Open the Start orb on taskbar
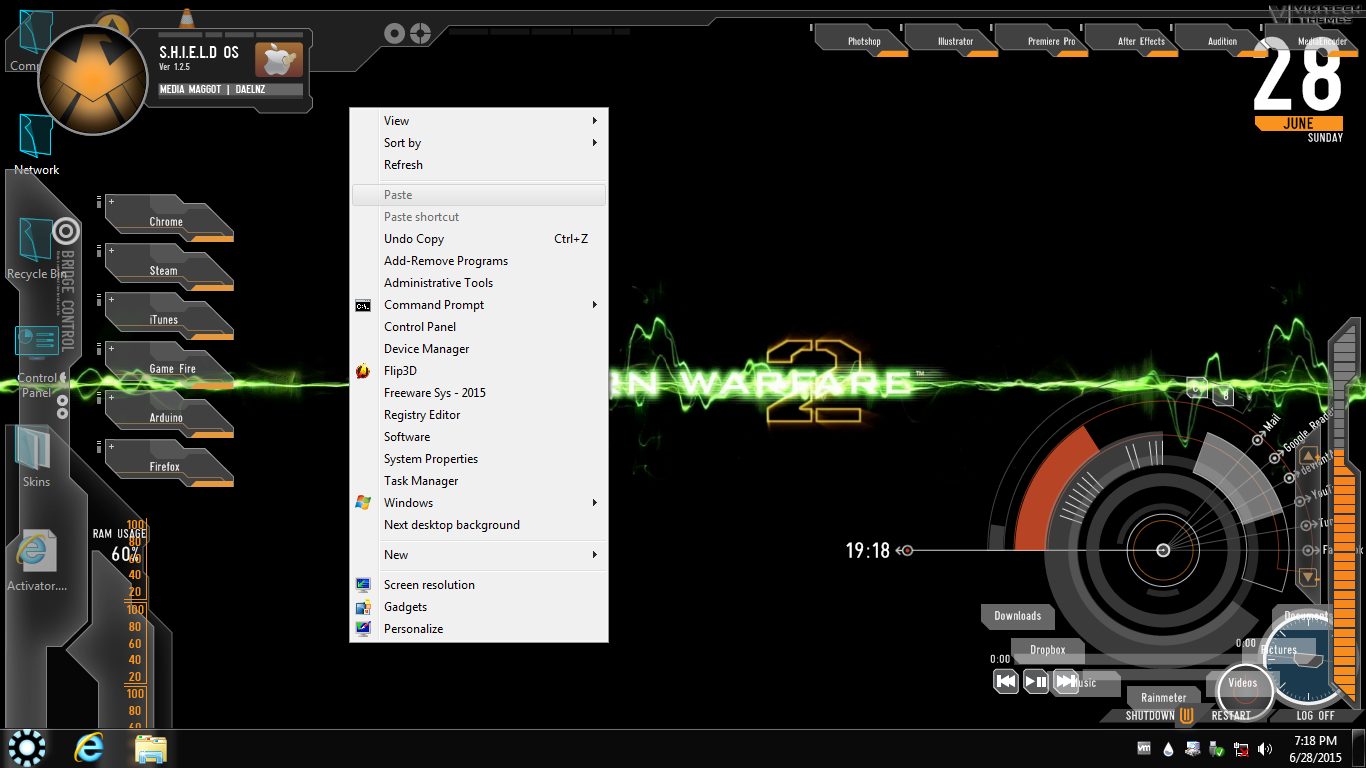Screen dimensions: 1366x768 (27, 747)
